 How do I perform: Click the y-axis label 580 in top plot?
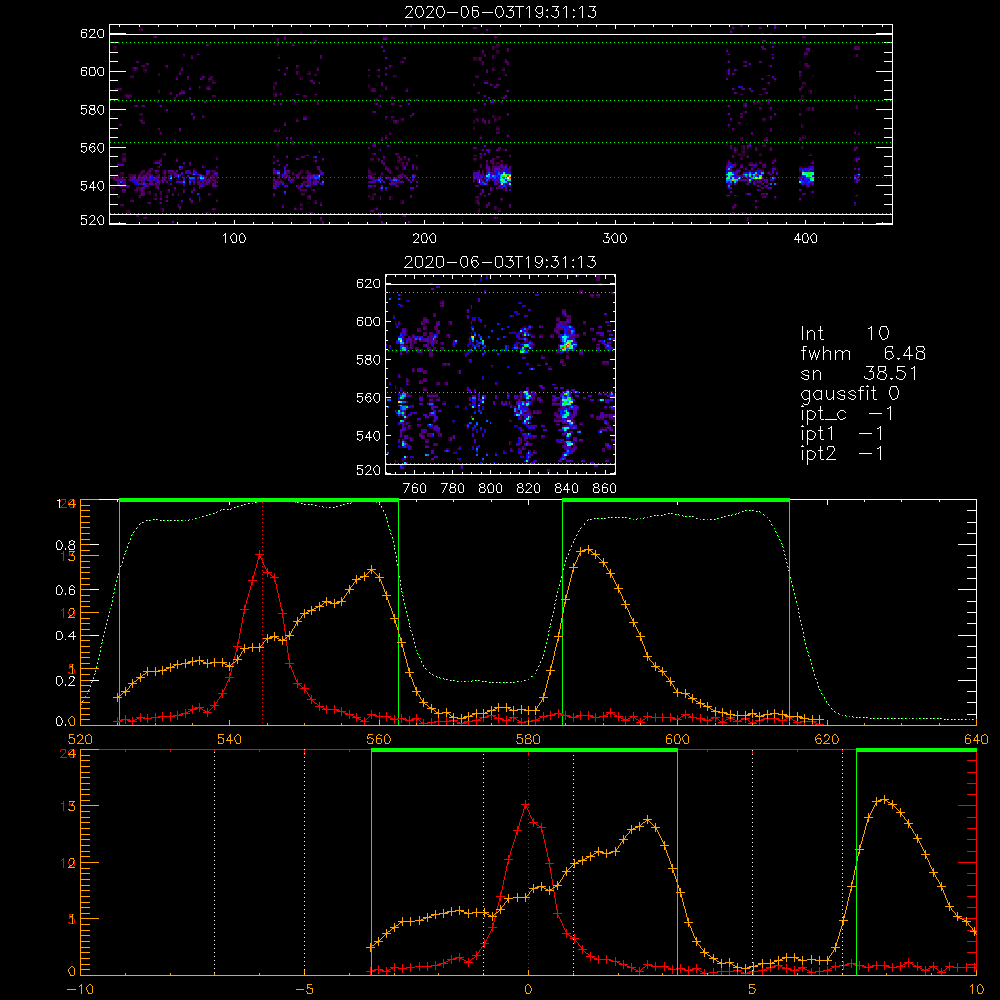tap(92, 110)
